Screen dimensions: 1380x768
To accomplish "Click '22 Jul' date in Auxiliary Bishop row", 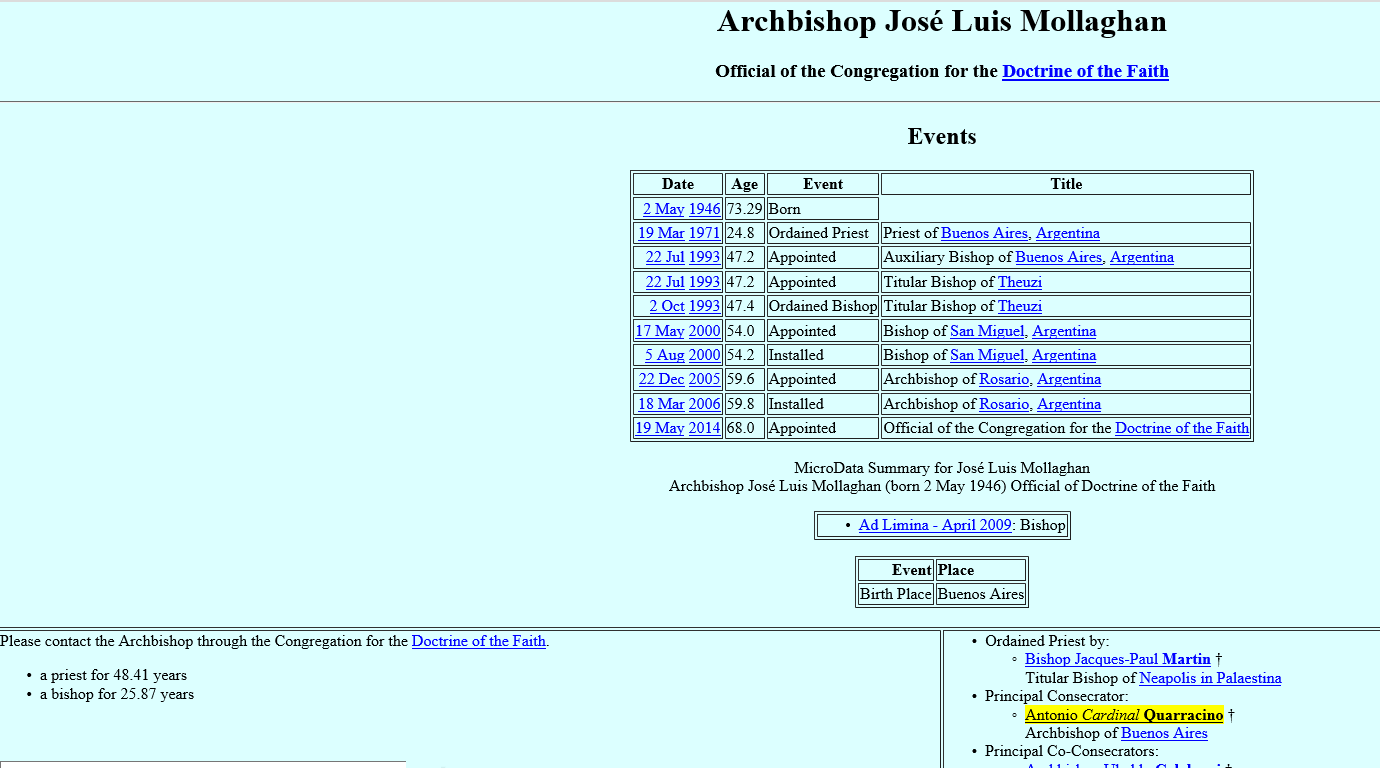I will tap(665, 257).
